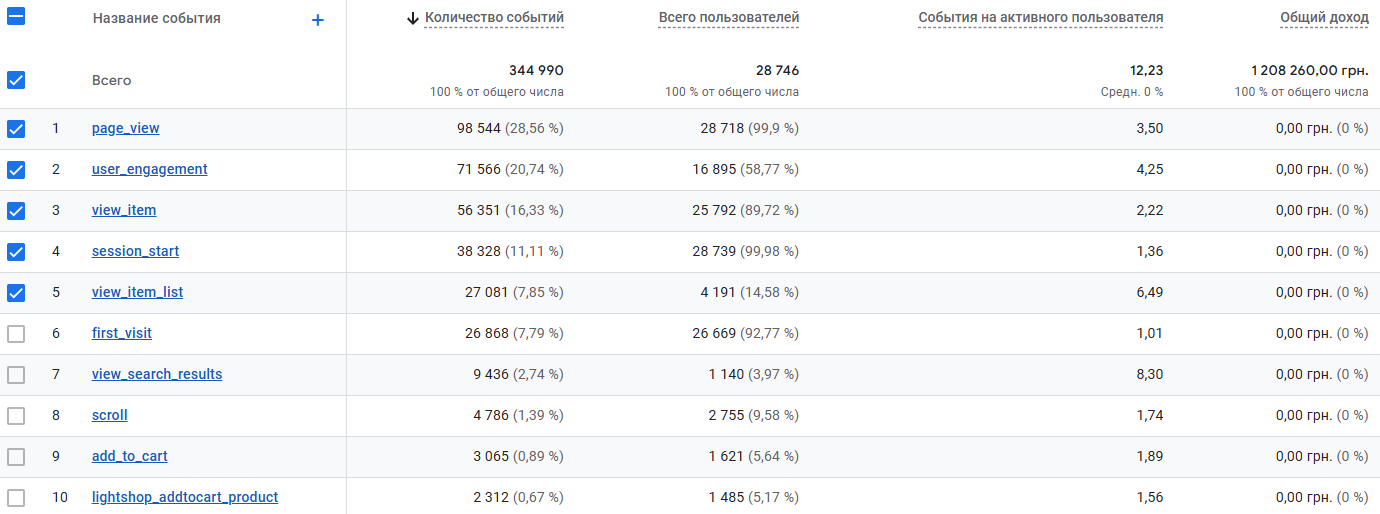1380x514 pixels.
Task: Uncheck the Всего row checkbox
Action: pyautogui.click(x=16, y=80)
